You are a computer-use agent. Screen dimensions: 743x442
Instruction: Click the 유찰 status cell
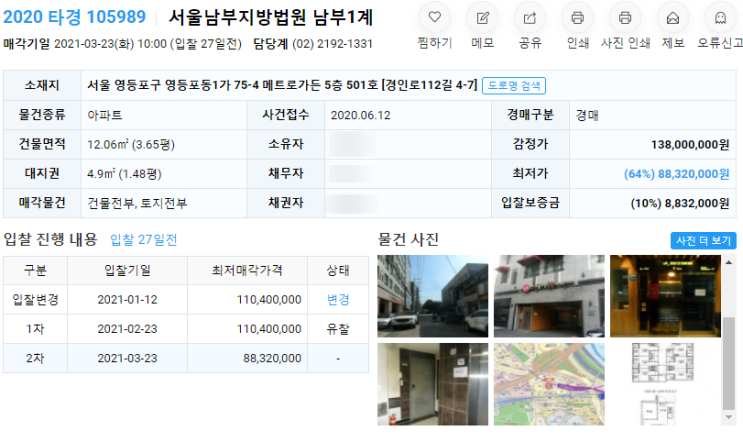tap(338, 329)
